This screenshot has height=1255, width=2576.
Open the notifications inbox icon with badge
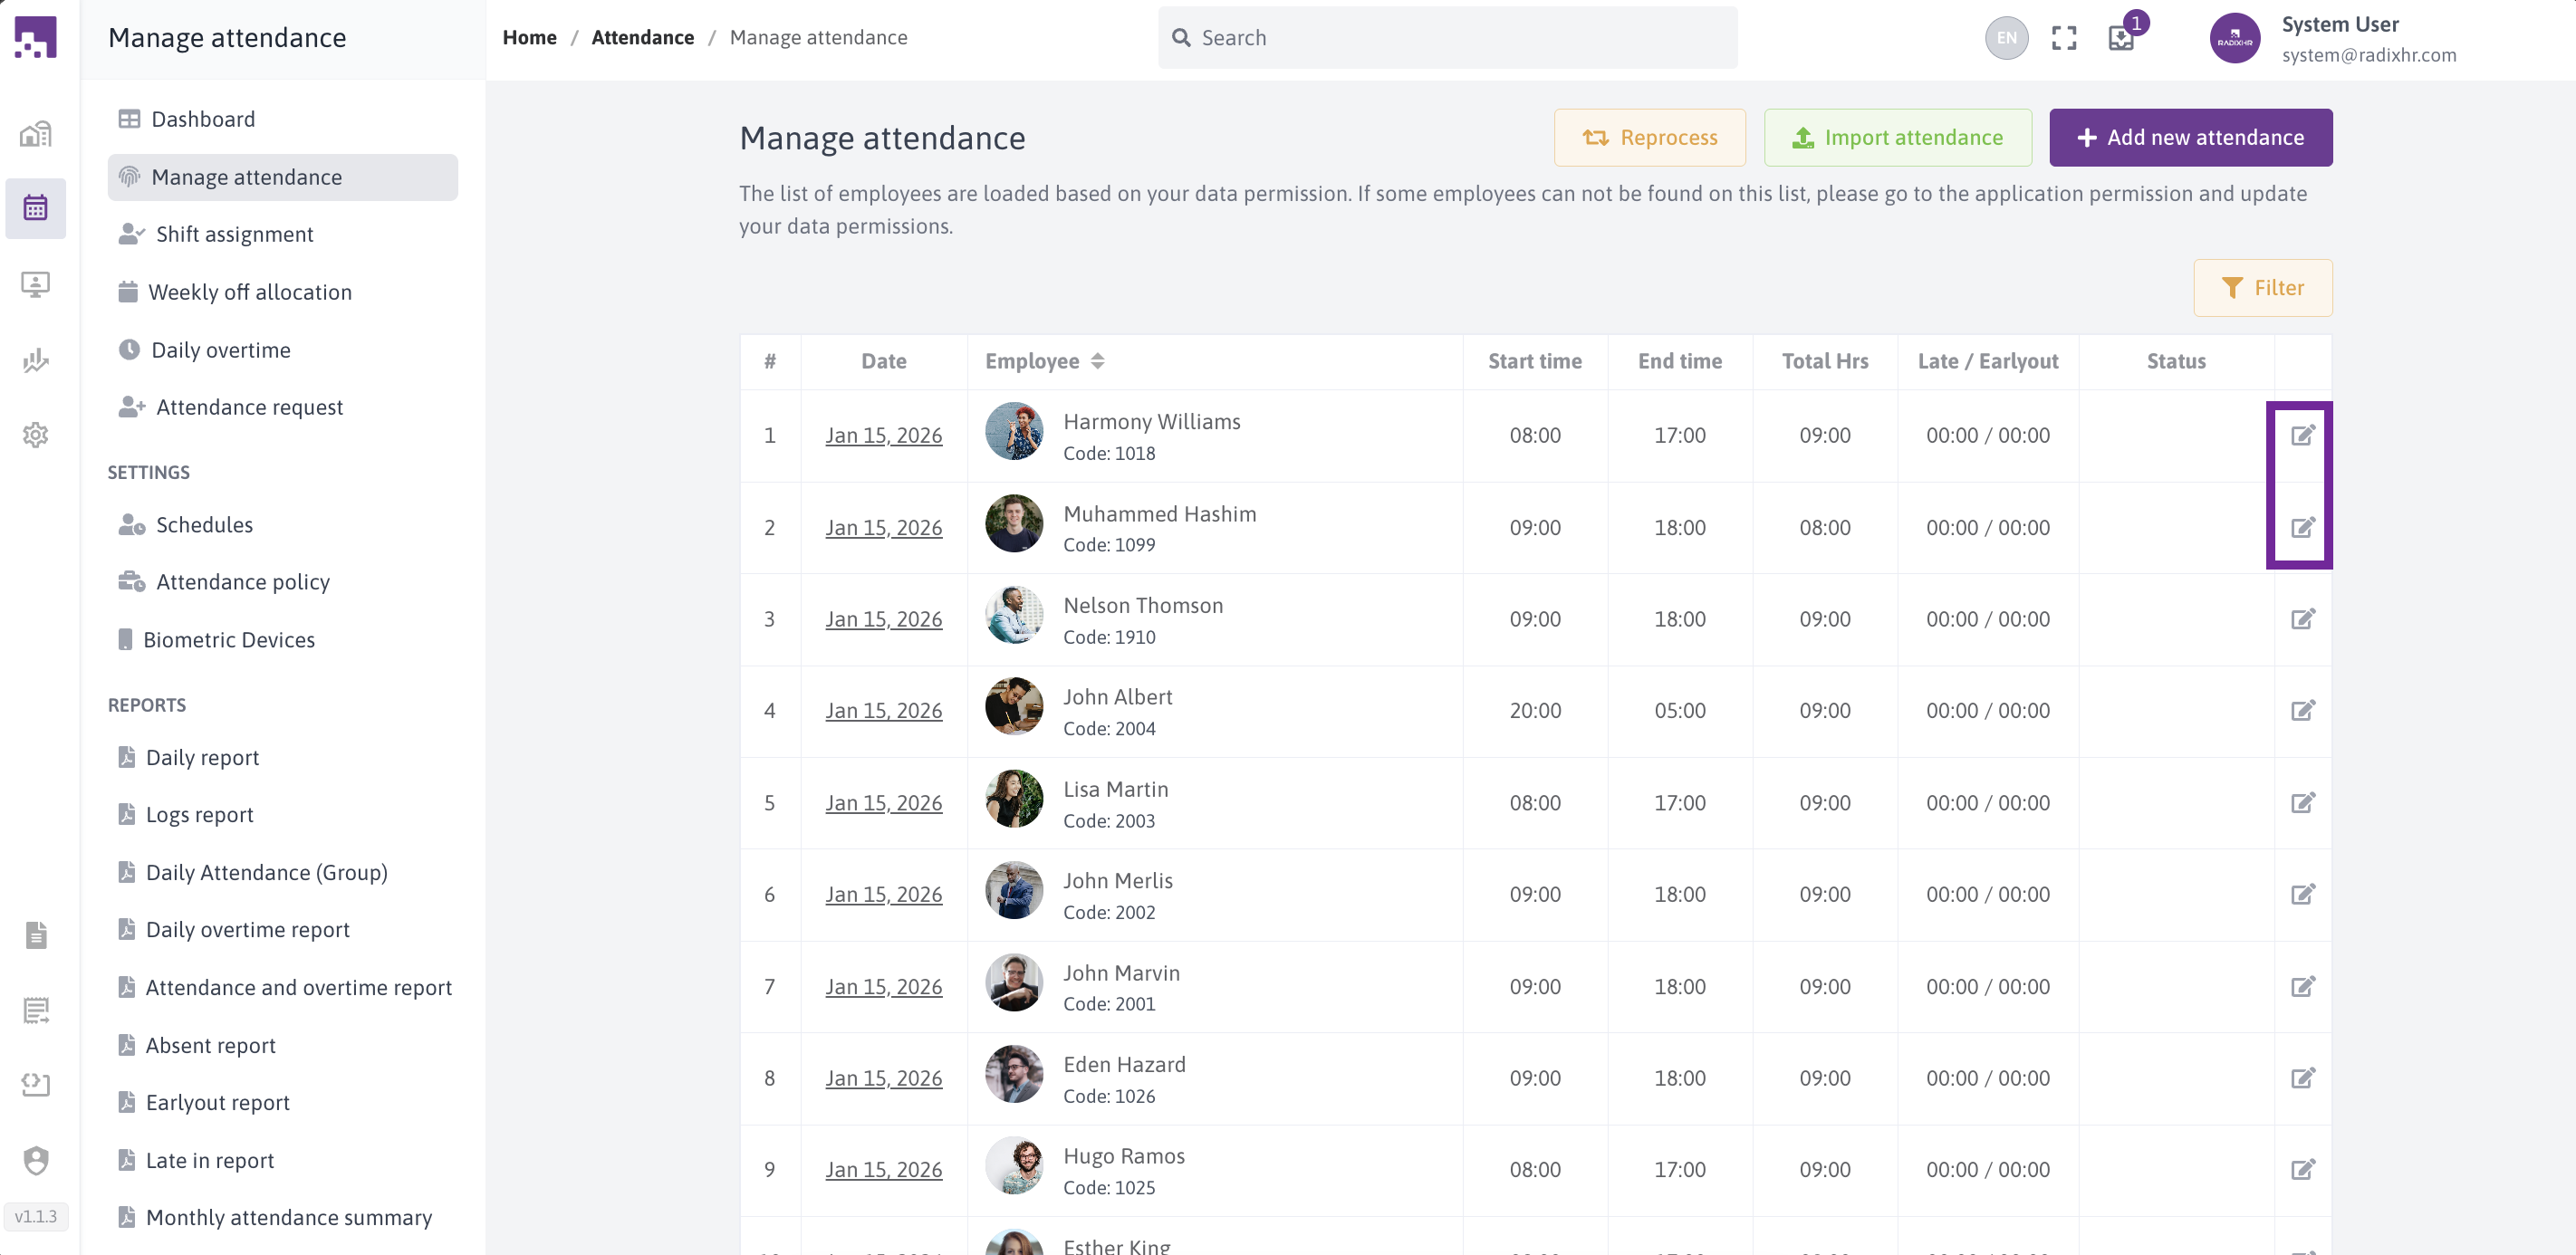point(2121,38)
